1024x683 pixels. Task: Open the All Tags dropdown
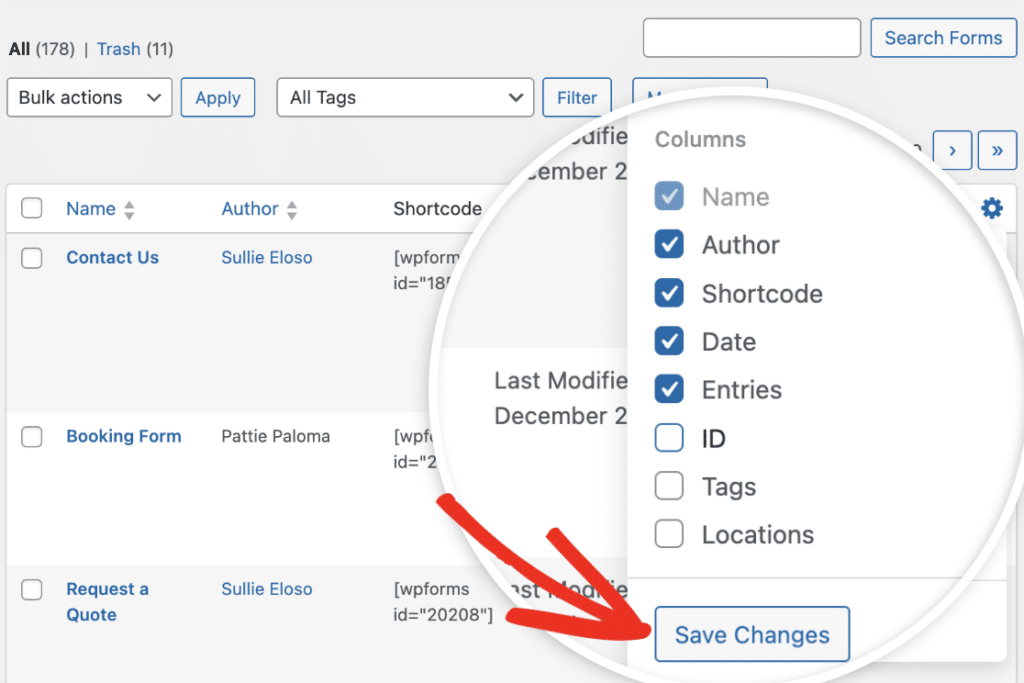[x=405, y=97]
